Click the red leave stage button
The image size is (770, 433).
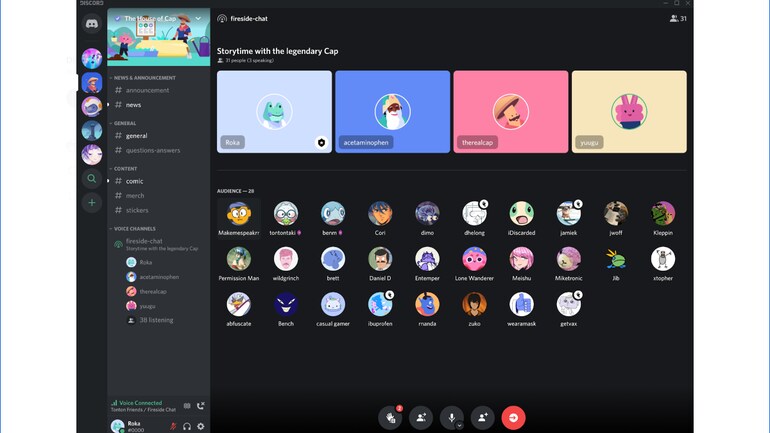coord(513,417)
